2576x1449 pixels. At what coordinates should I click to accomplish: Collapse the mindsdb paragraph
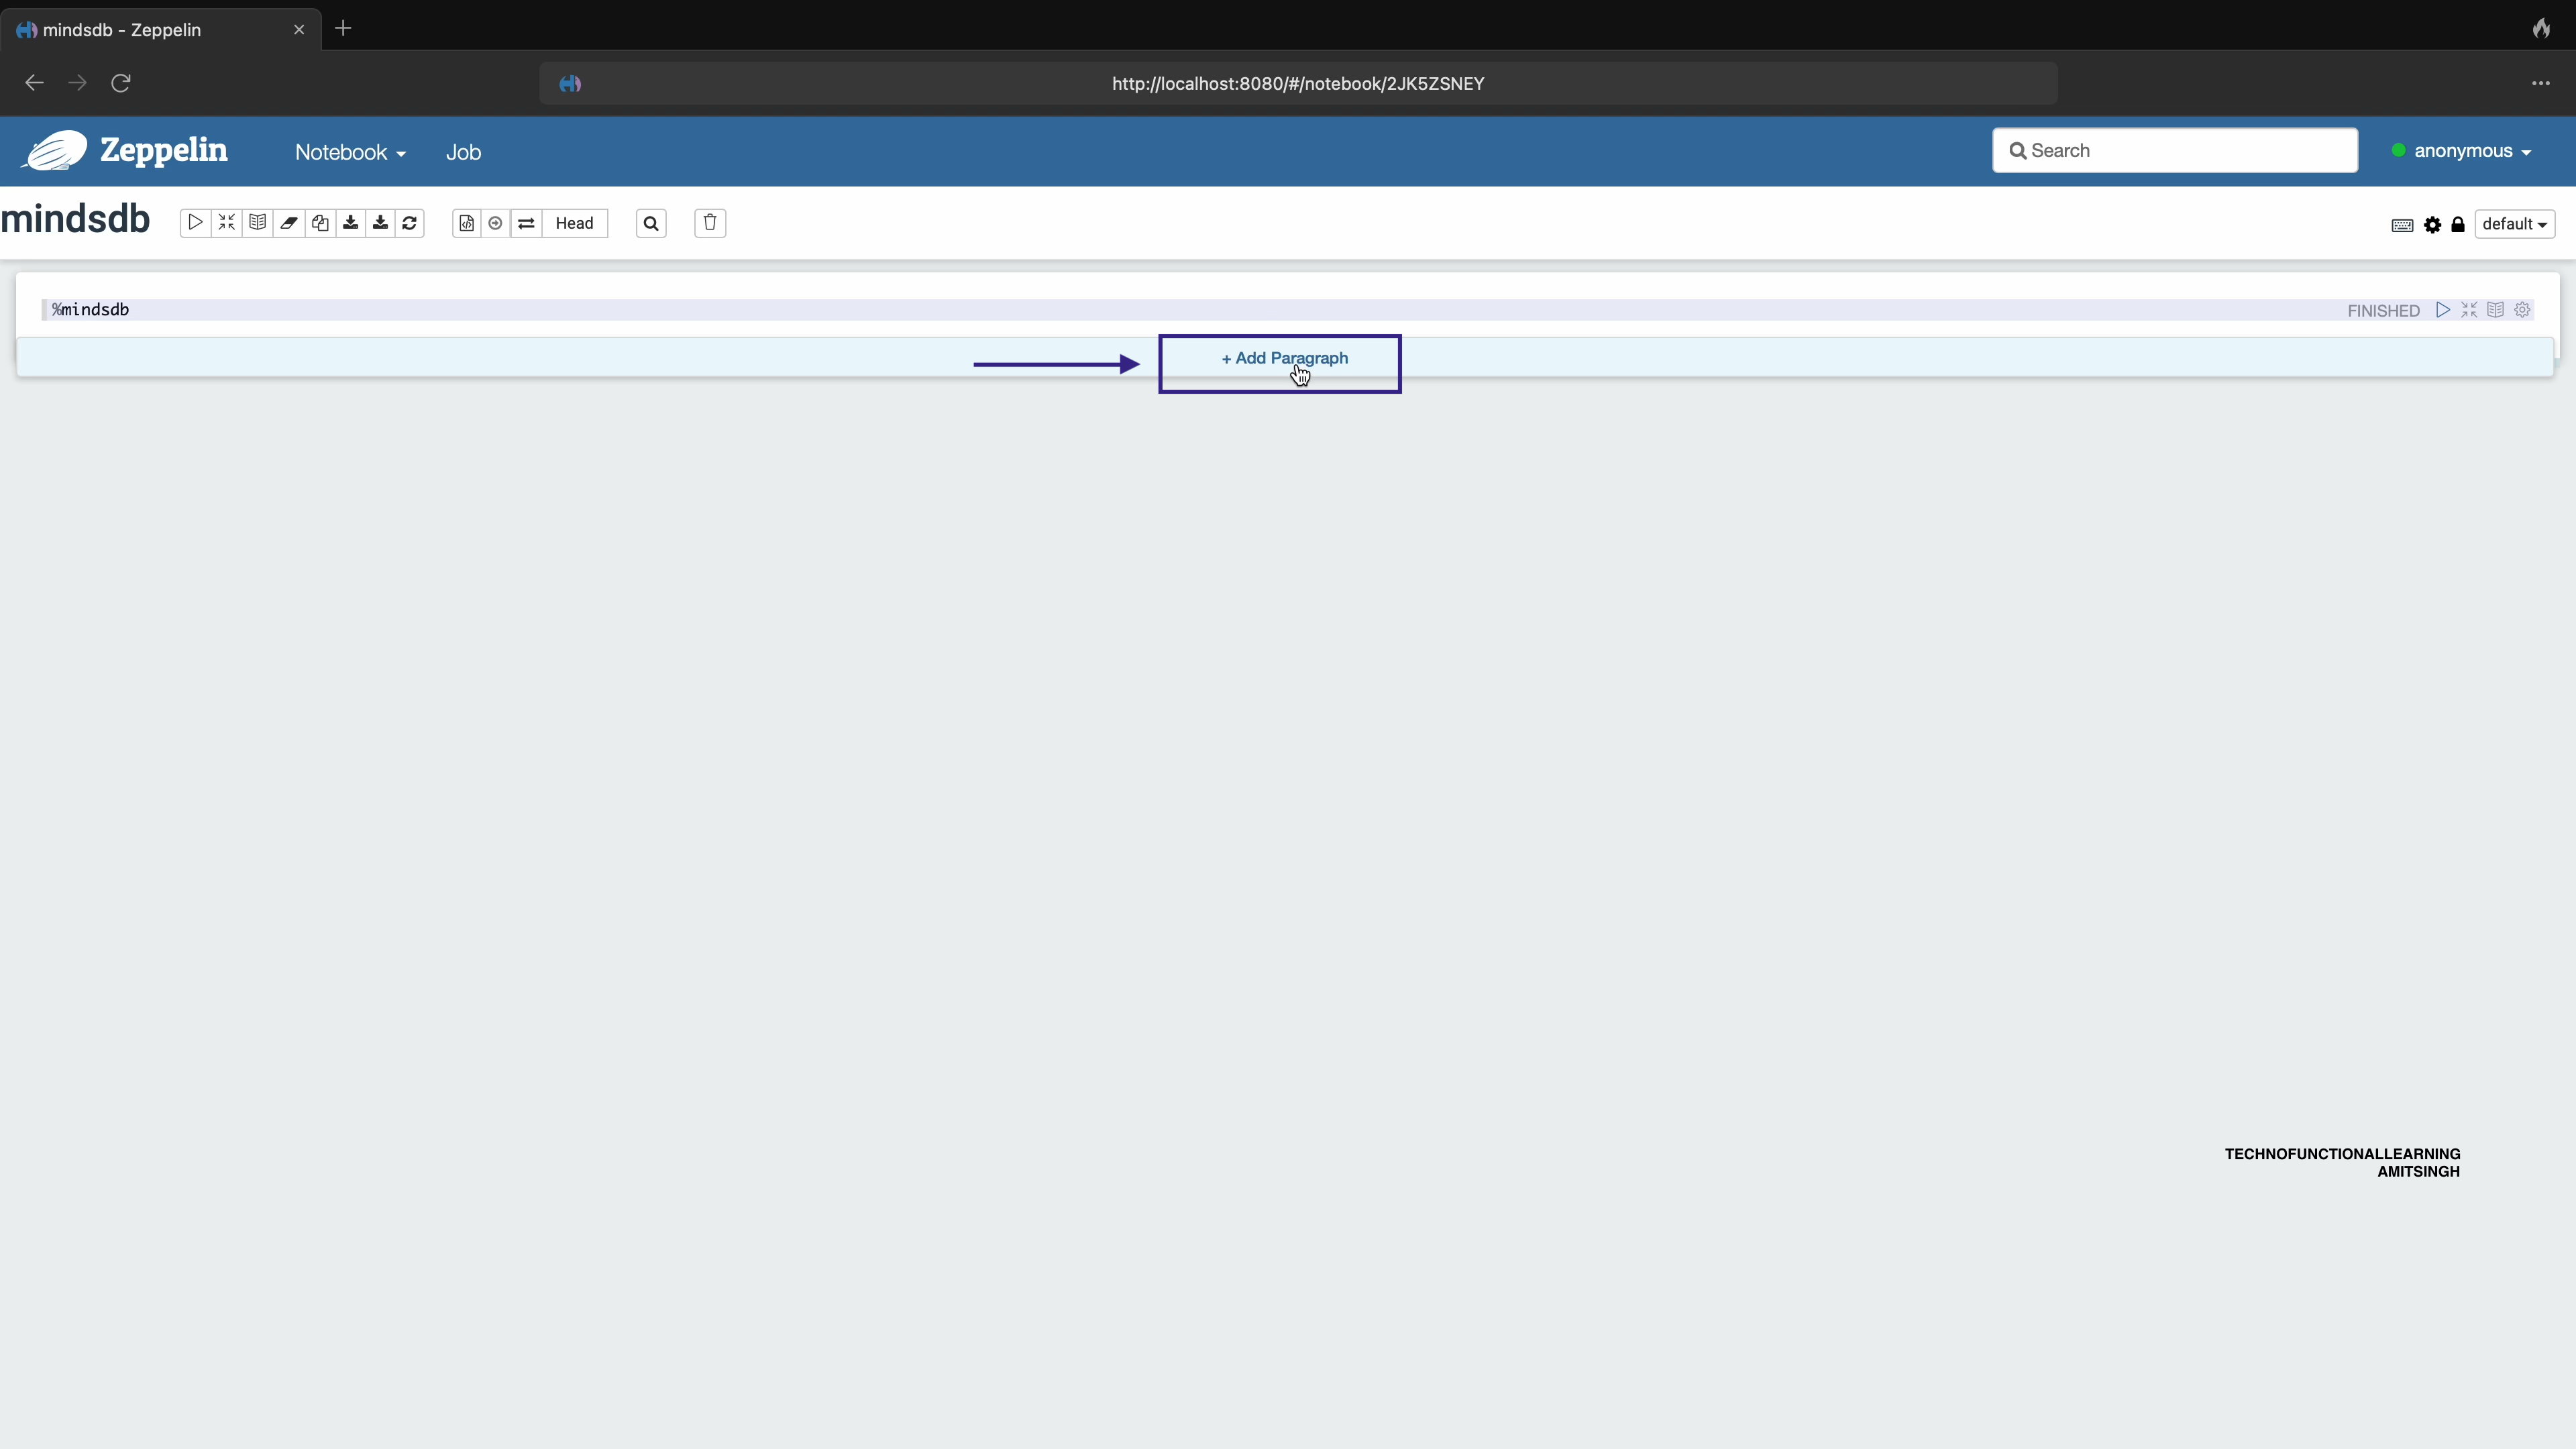(x=2470, y=310)
